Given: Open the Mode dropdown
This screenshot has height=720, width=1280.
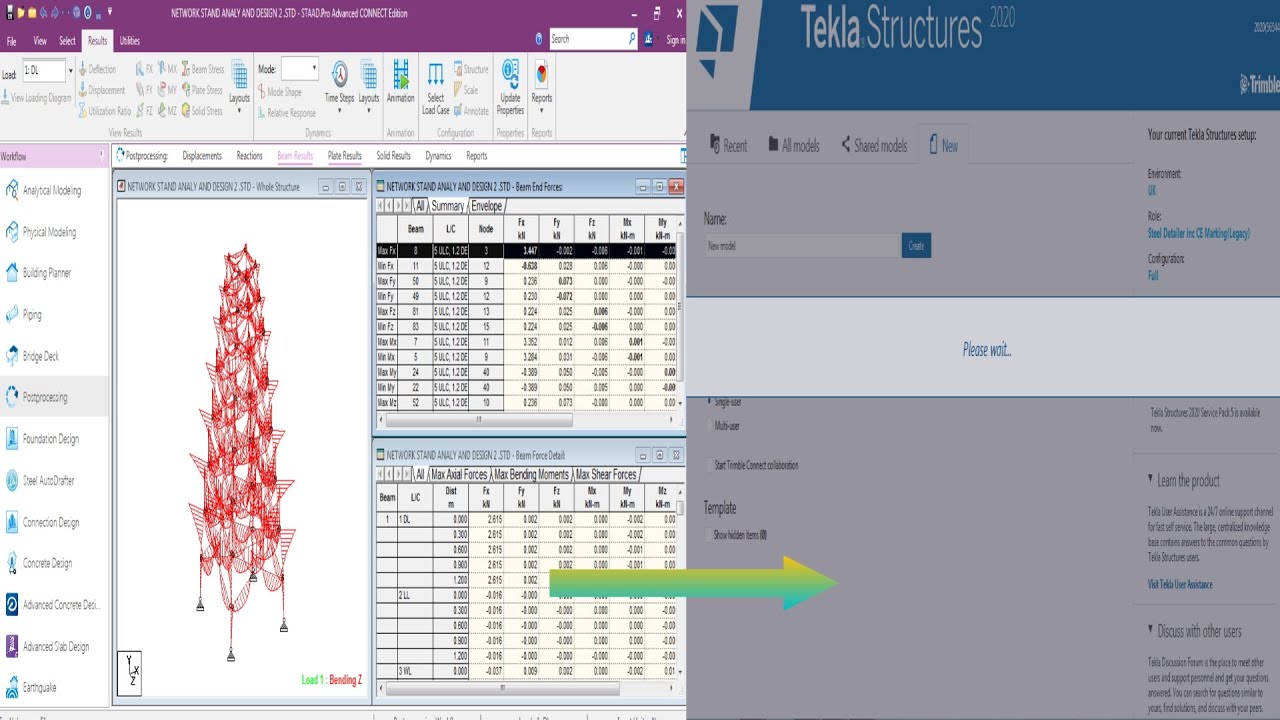Looking at the screenshot, I should (x=314, y=69).
